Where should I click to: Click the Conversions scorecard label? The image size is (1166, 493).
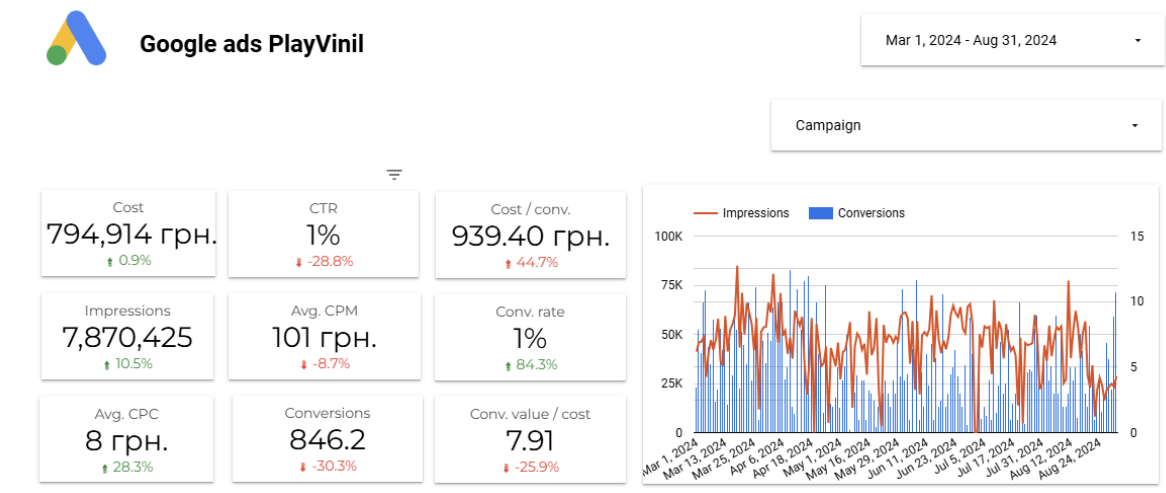327,413
